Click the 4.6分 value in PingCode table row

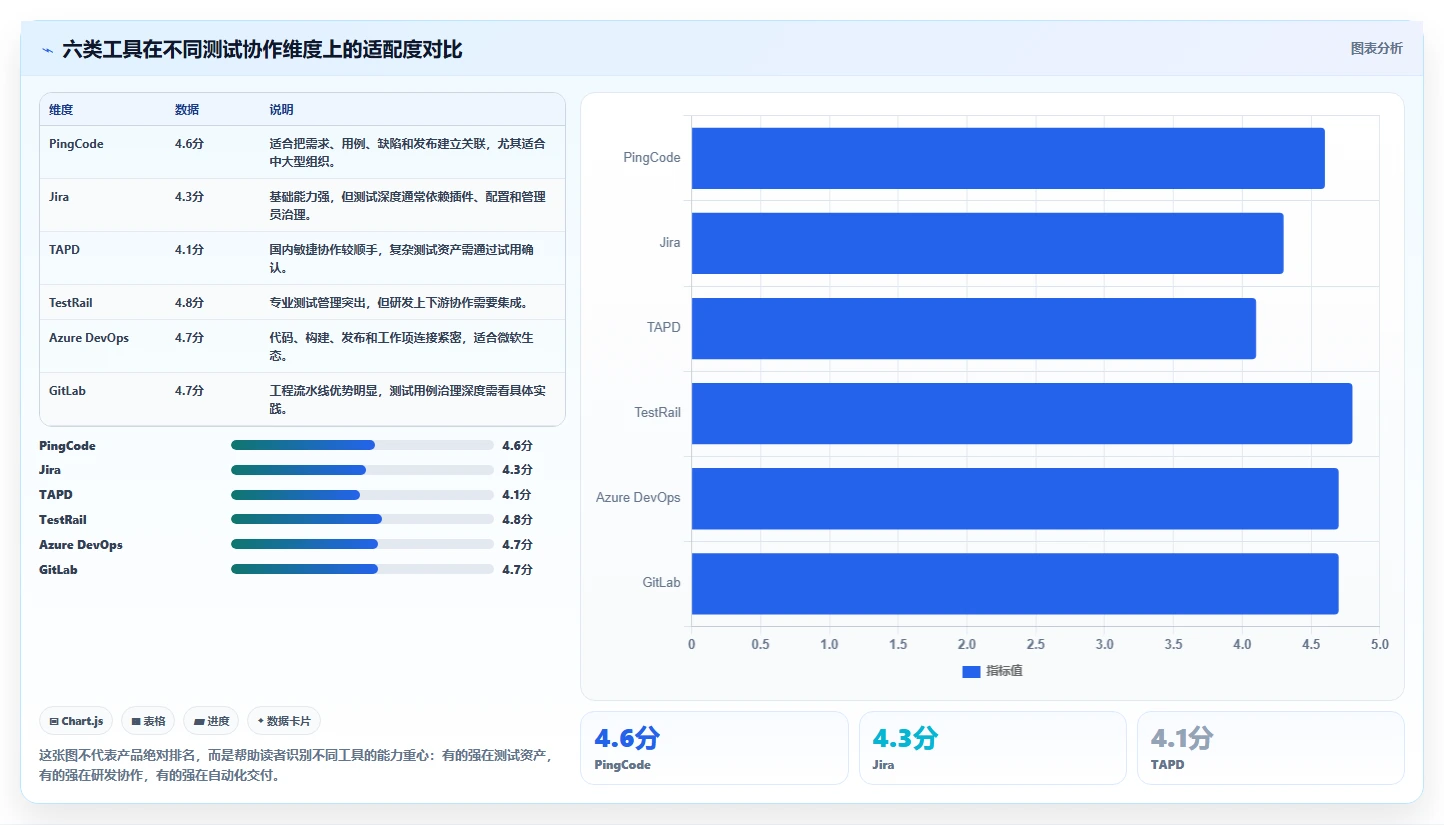pos(189,144)
